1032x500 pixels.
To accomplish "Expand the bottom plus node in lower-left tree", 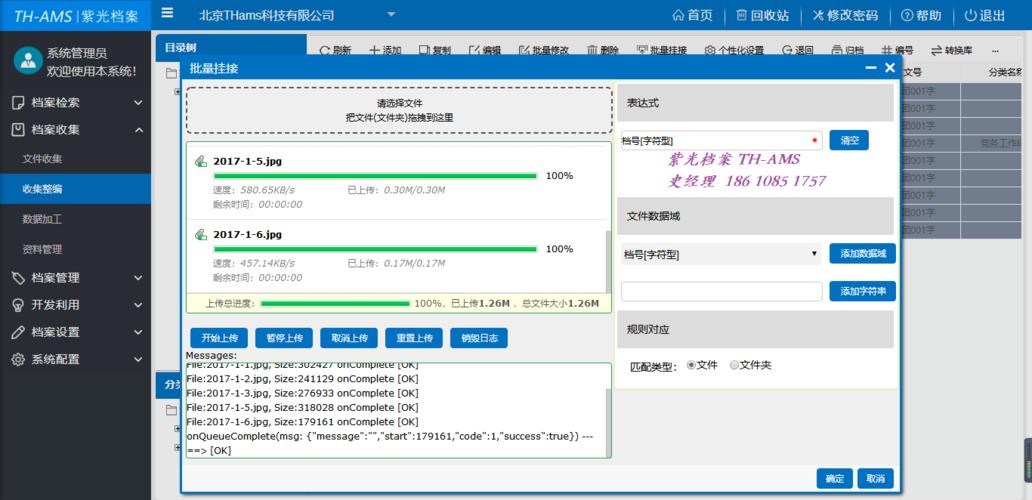I will click(x=177, y=447).
